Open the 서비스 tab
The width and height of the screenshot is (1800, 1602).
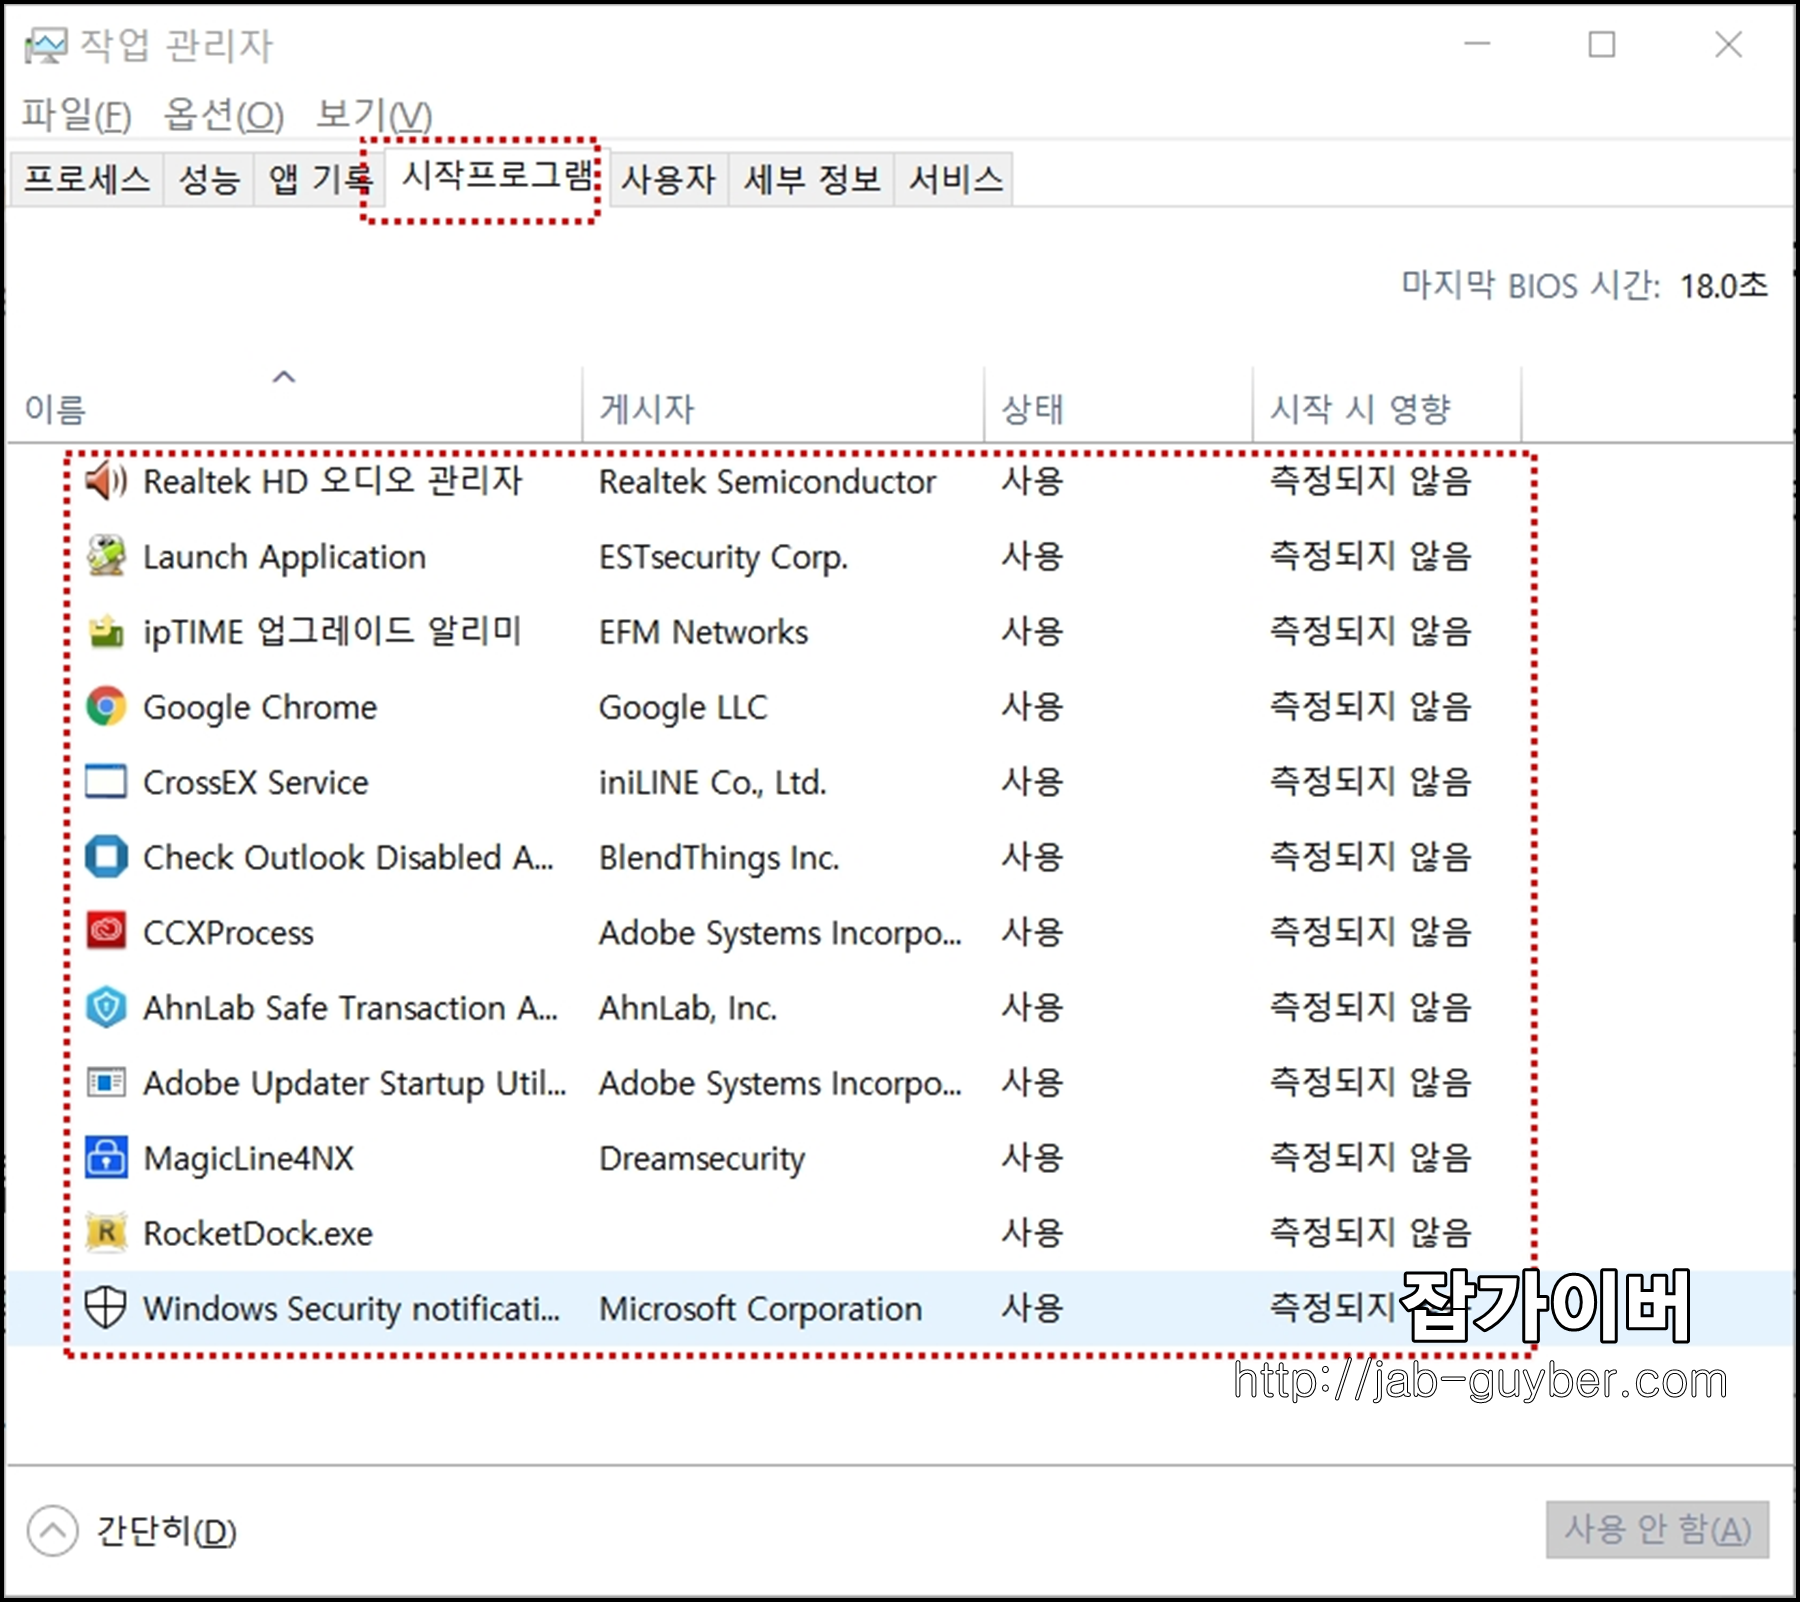[955, 179]
